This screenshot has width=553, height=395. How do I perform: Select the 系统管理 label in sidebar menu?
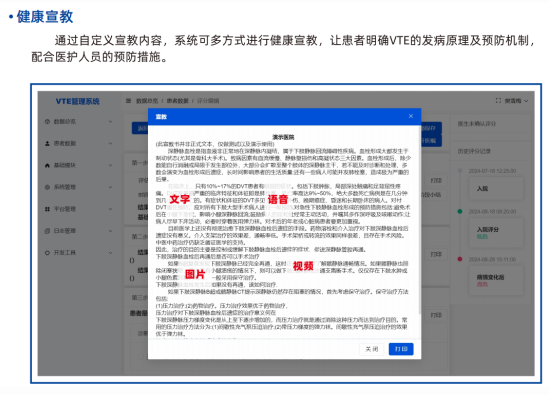[x=65, y=187]
